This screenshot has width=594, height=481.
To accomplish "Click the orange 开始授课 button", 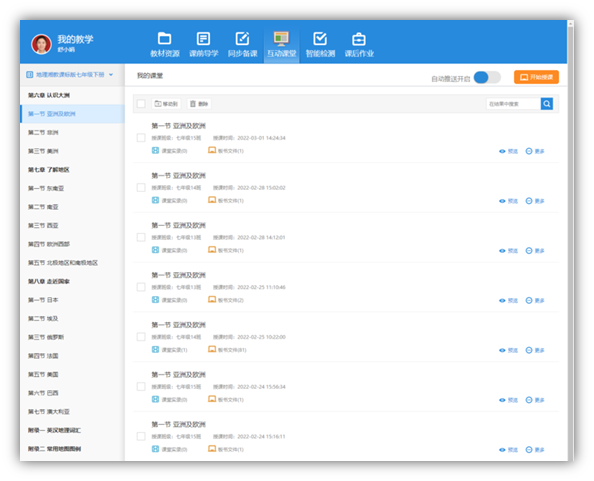I will (536, 77).
